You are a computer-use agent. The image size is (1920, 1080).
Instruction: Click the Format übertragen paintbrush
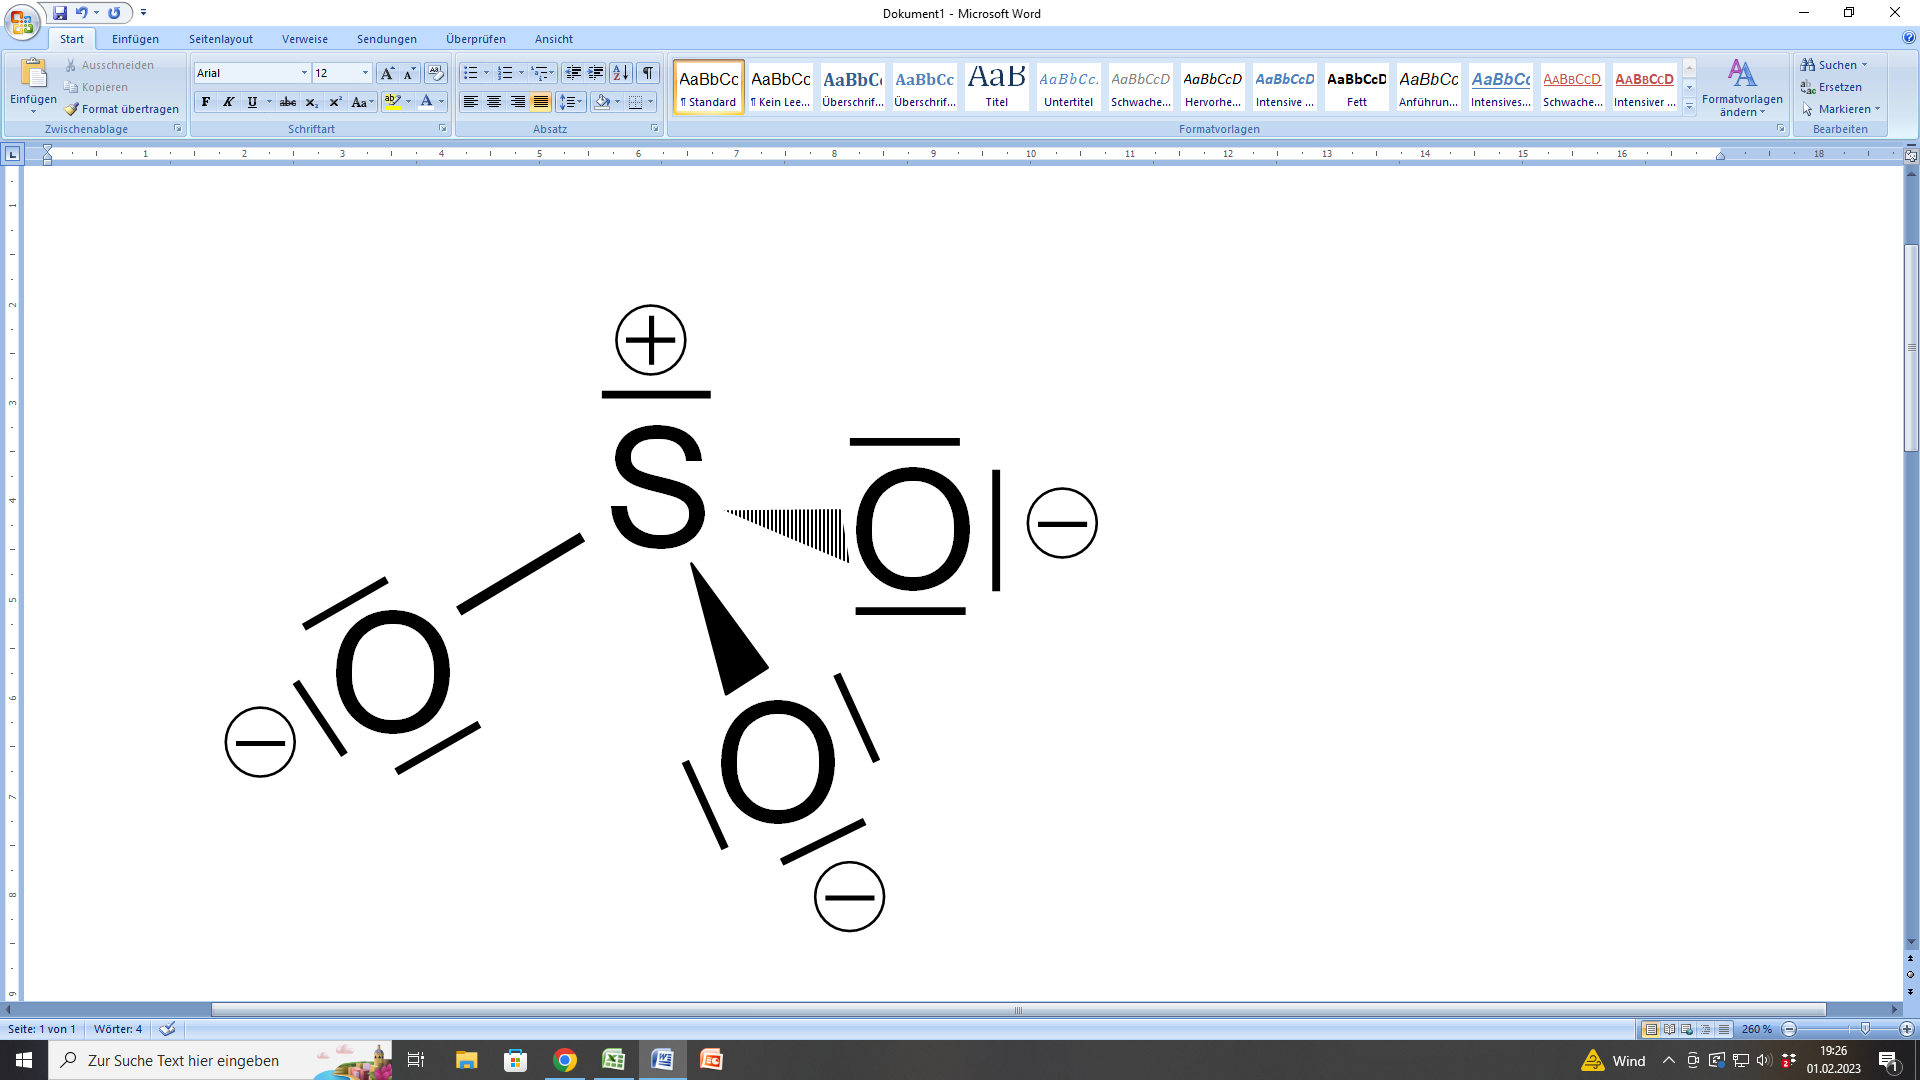pyautogui.click(x=122, y=109)
